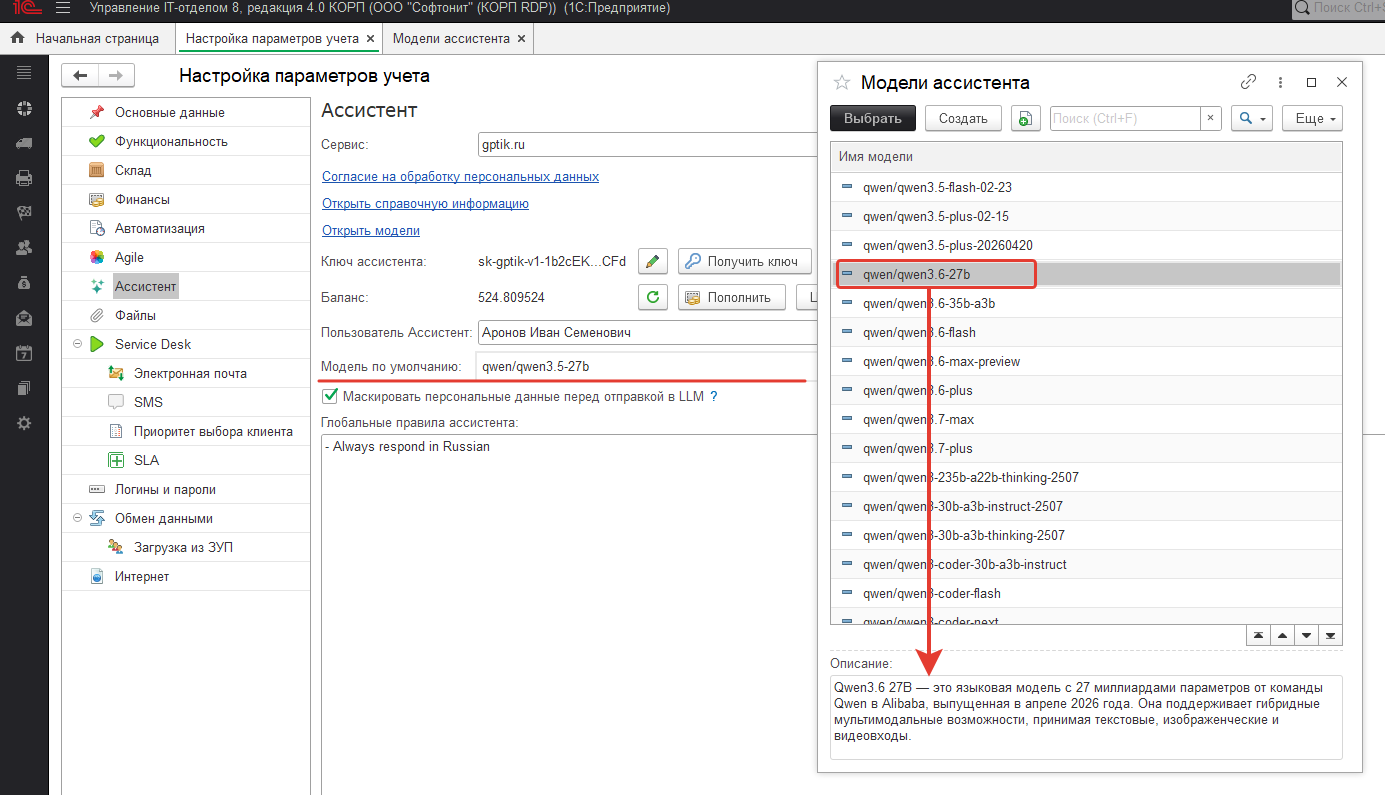Close the Настройка параметров учета tab
This screenshot has width=1385, height=795.
pos(370,39)
